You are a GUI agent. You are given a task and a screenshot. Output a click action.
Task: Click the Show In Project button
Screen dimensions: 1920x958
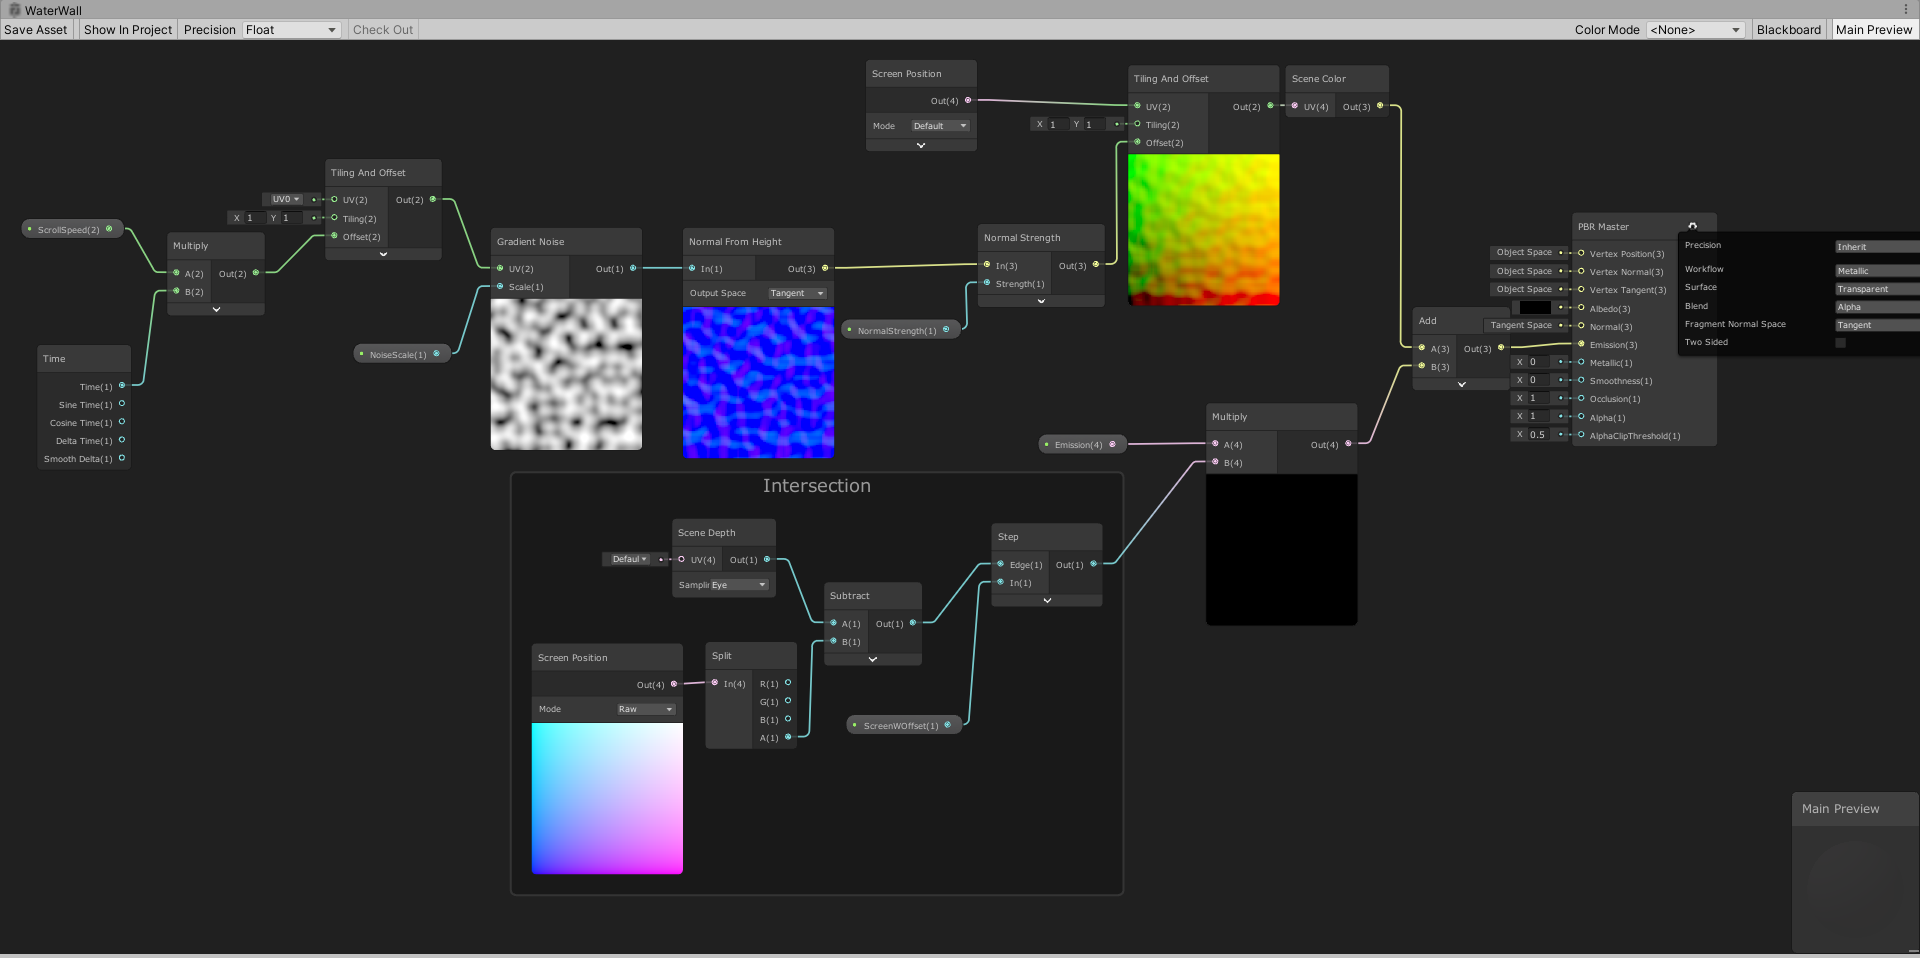(x=127, y=29)
